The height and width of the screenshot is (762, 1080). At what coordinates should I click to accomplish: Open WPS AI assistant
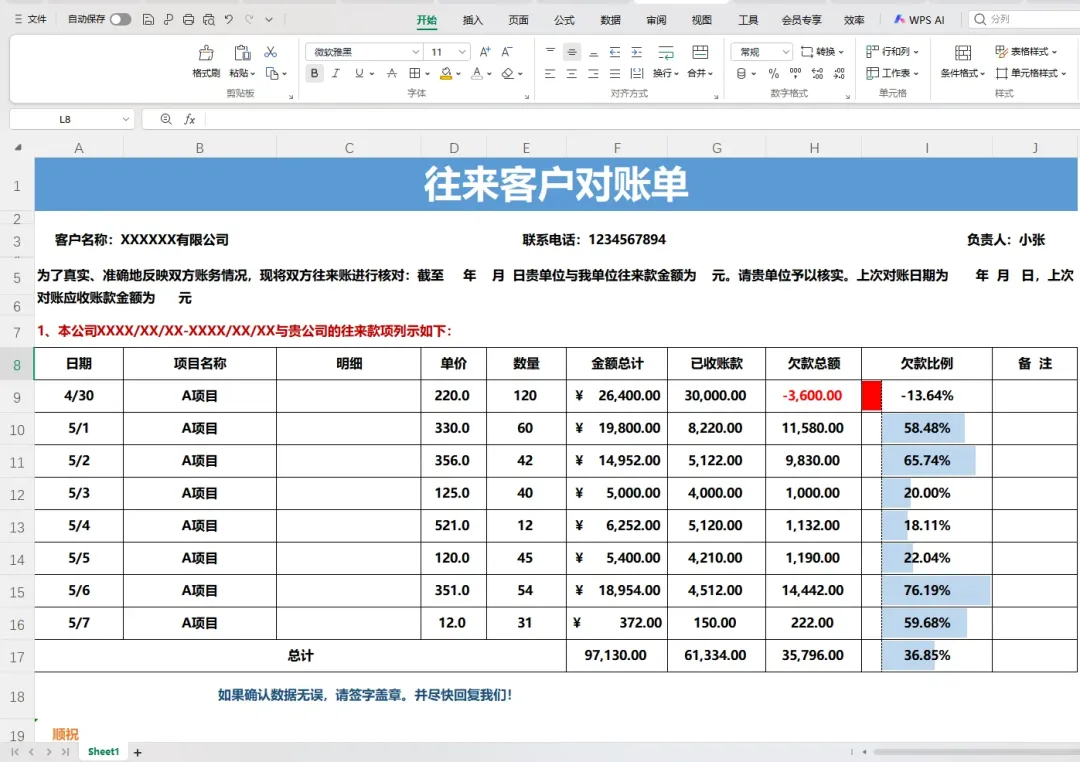(x=919, y=20)
